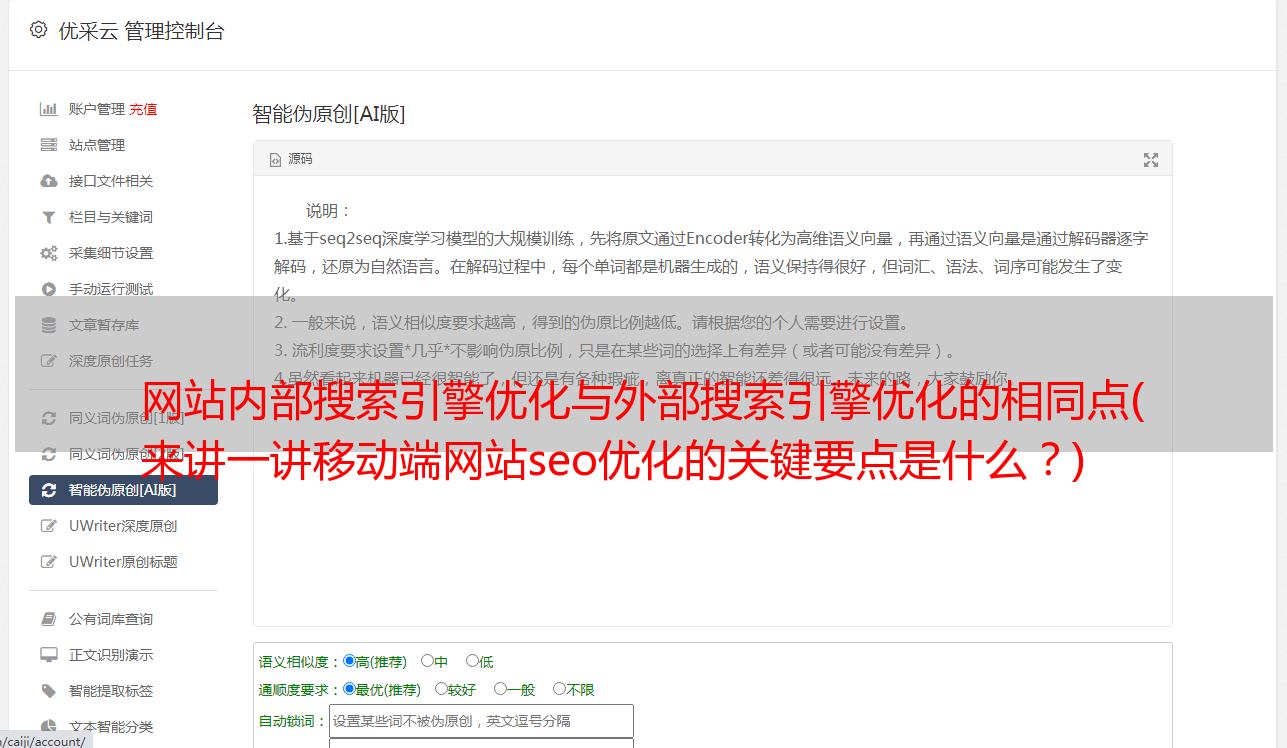Choose 通顺度要求 较好 radio option

click(441, 689)
